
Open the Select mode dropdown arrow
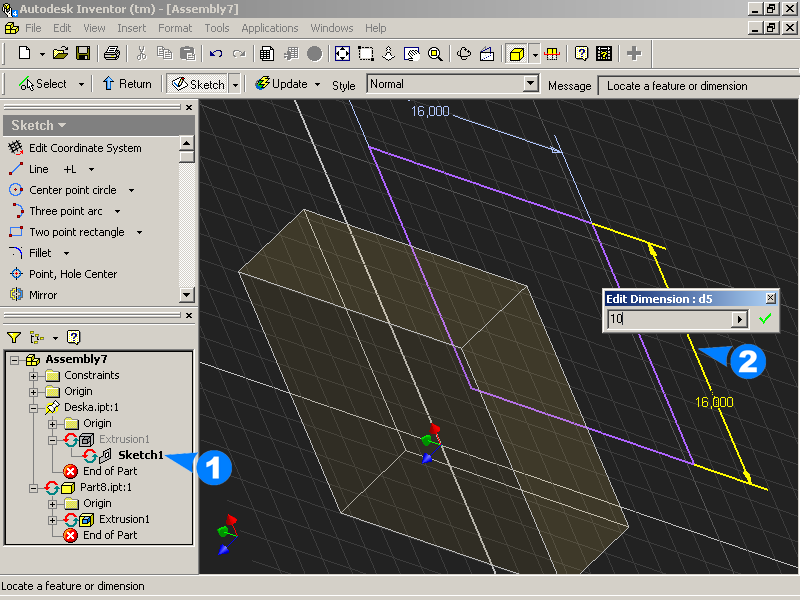(81, 84)
